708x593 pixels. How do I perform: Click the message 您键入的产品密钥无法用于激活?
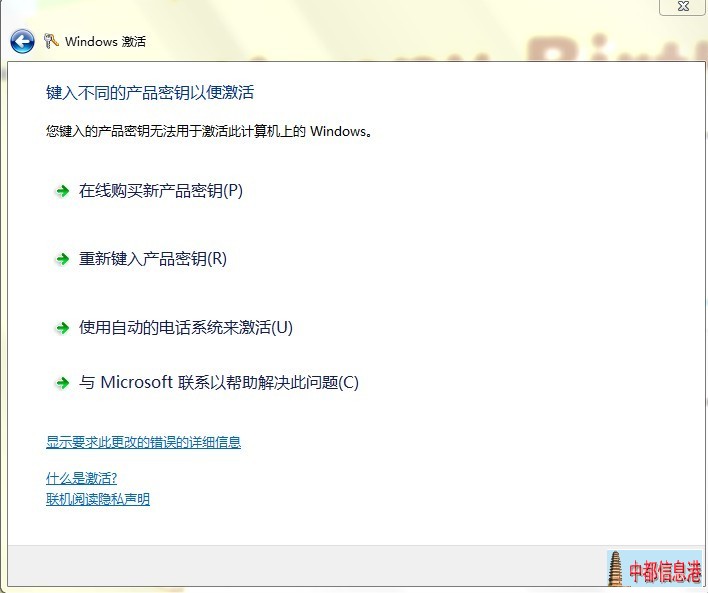pyautogui.click(x=209, y=131)
